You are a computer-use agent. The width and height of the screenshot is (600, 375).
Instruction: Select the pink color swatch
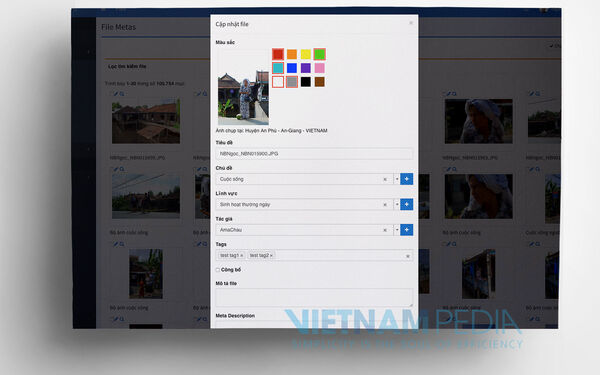point(320,68)
